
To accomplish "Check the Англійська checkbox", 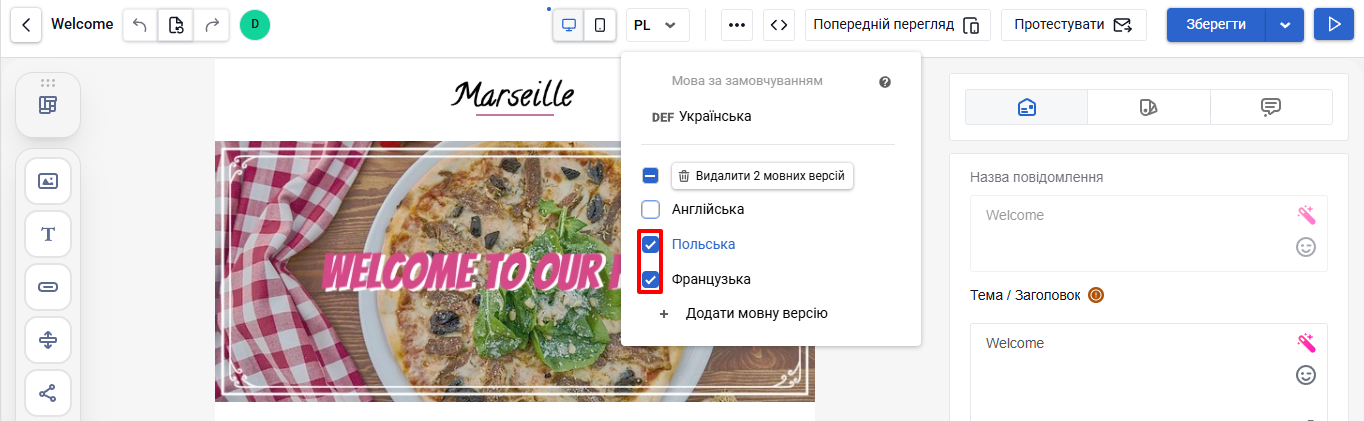I will coord(650,209).
